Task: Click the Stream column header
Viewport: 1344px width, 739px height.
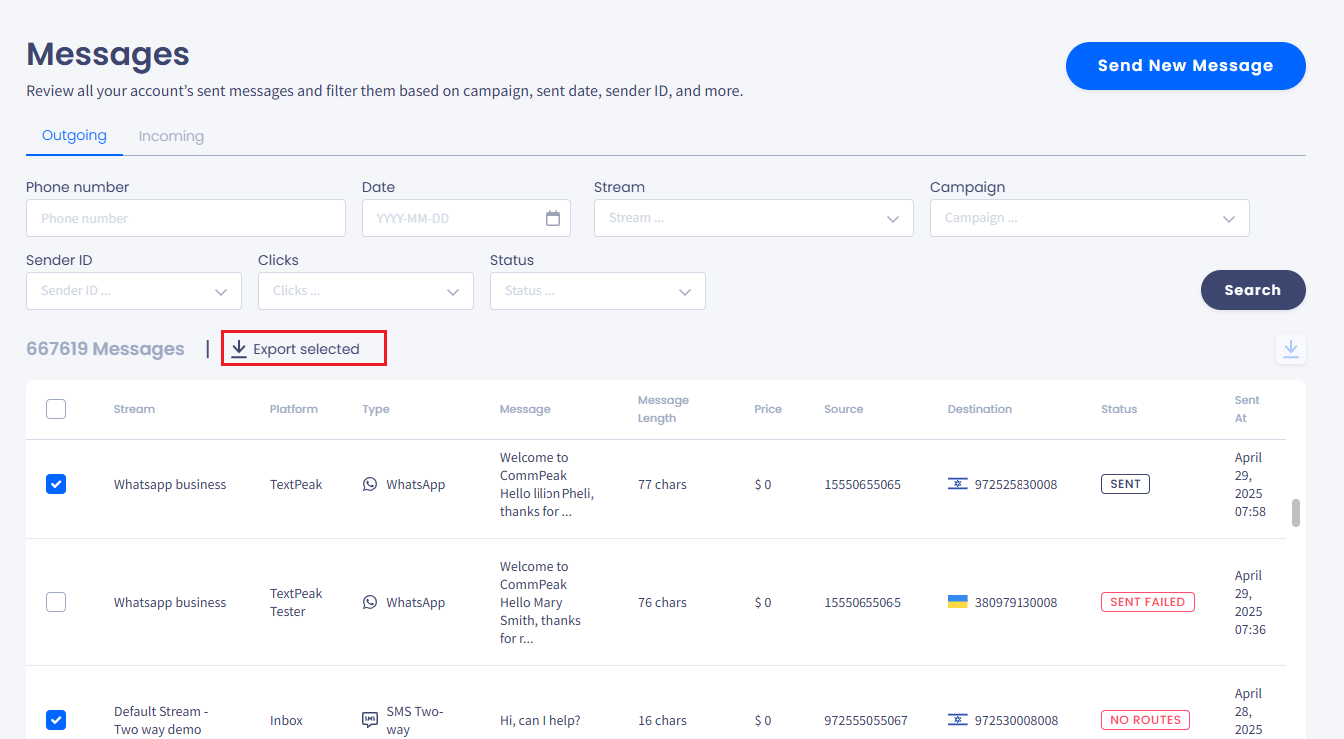Action: pos(134,409)
